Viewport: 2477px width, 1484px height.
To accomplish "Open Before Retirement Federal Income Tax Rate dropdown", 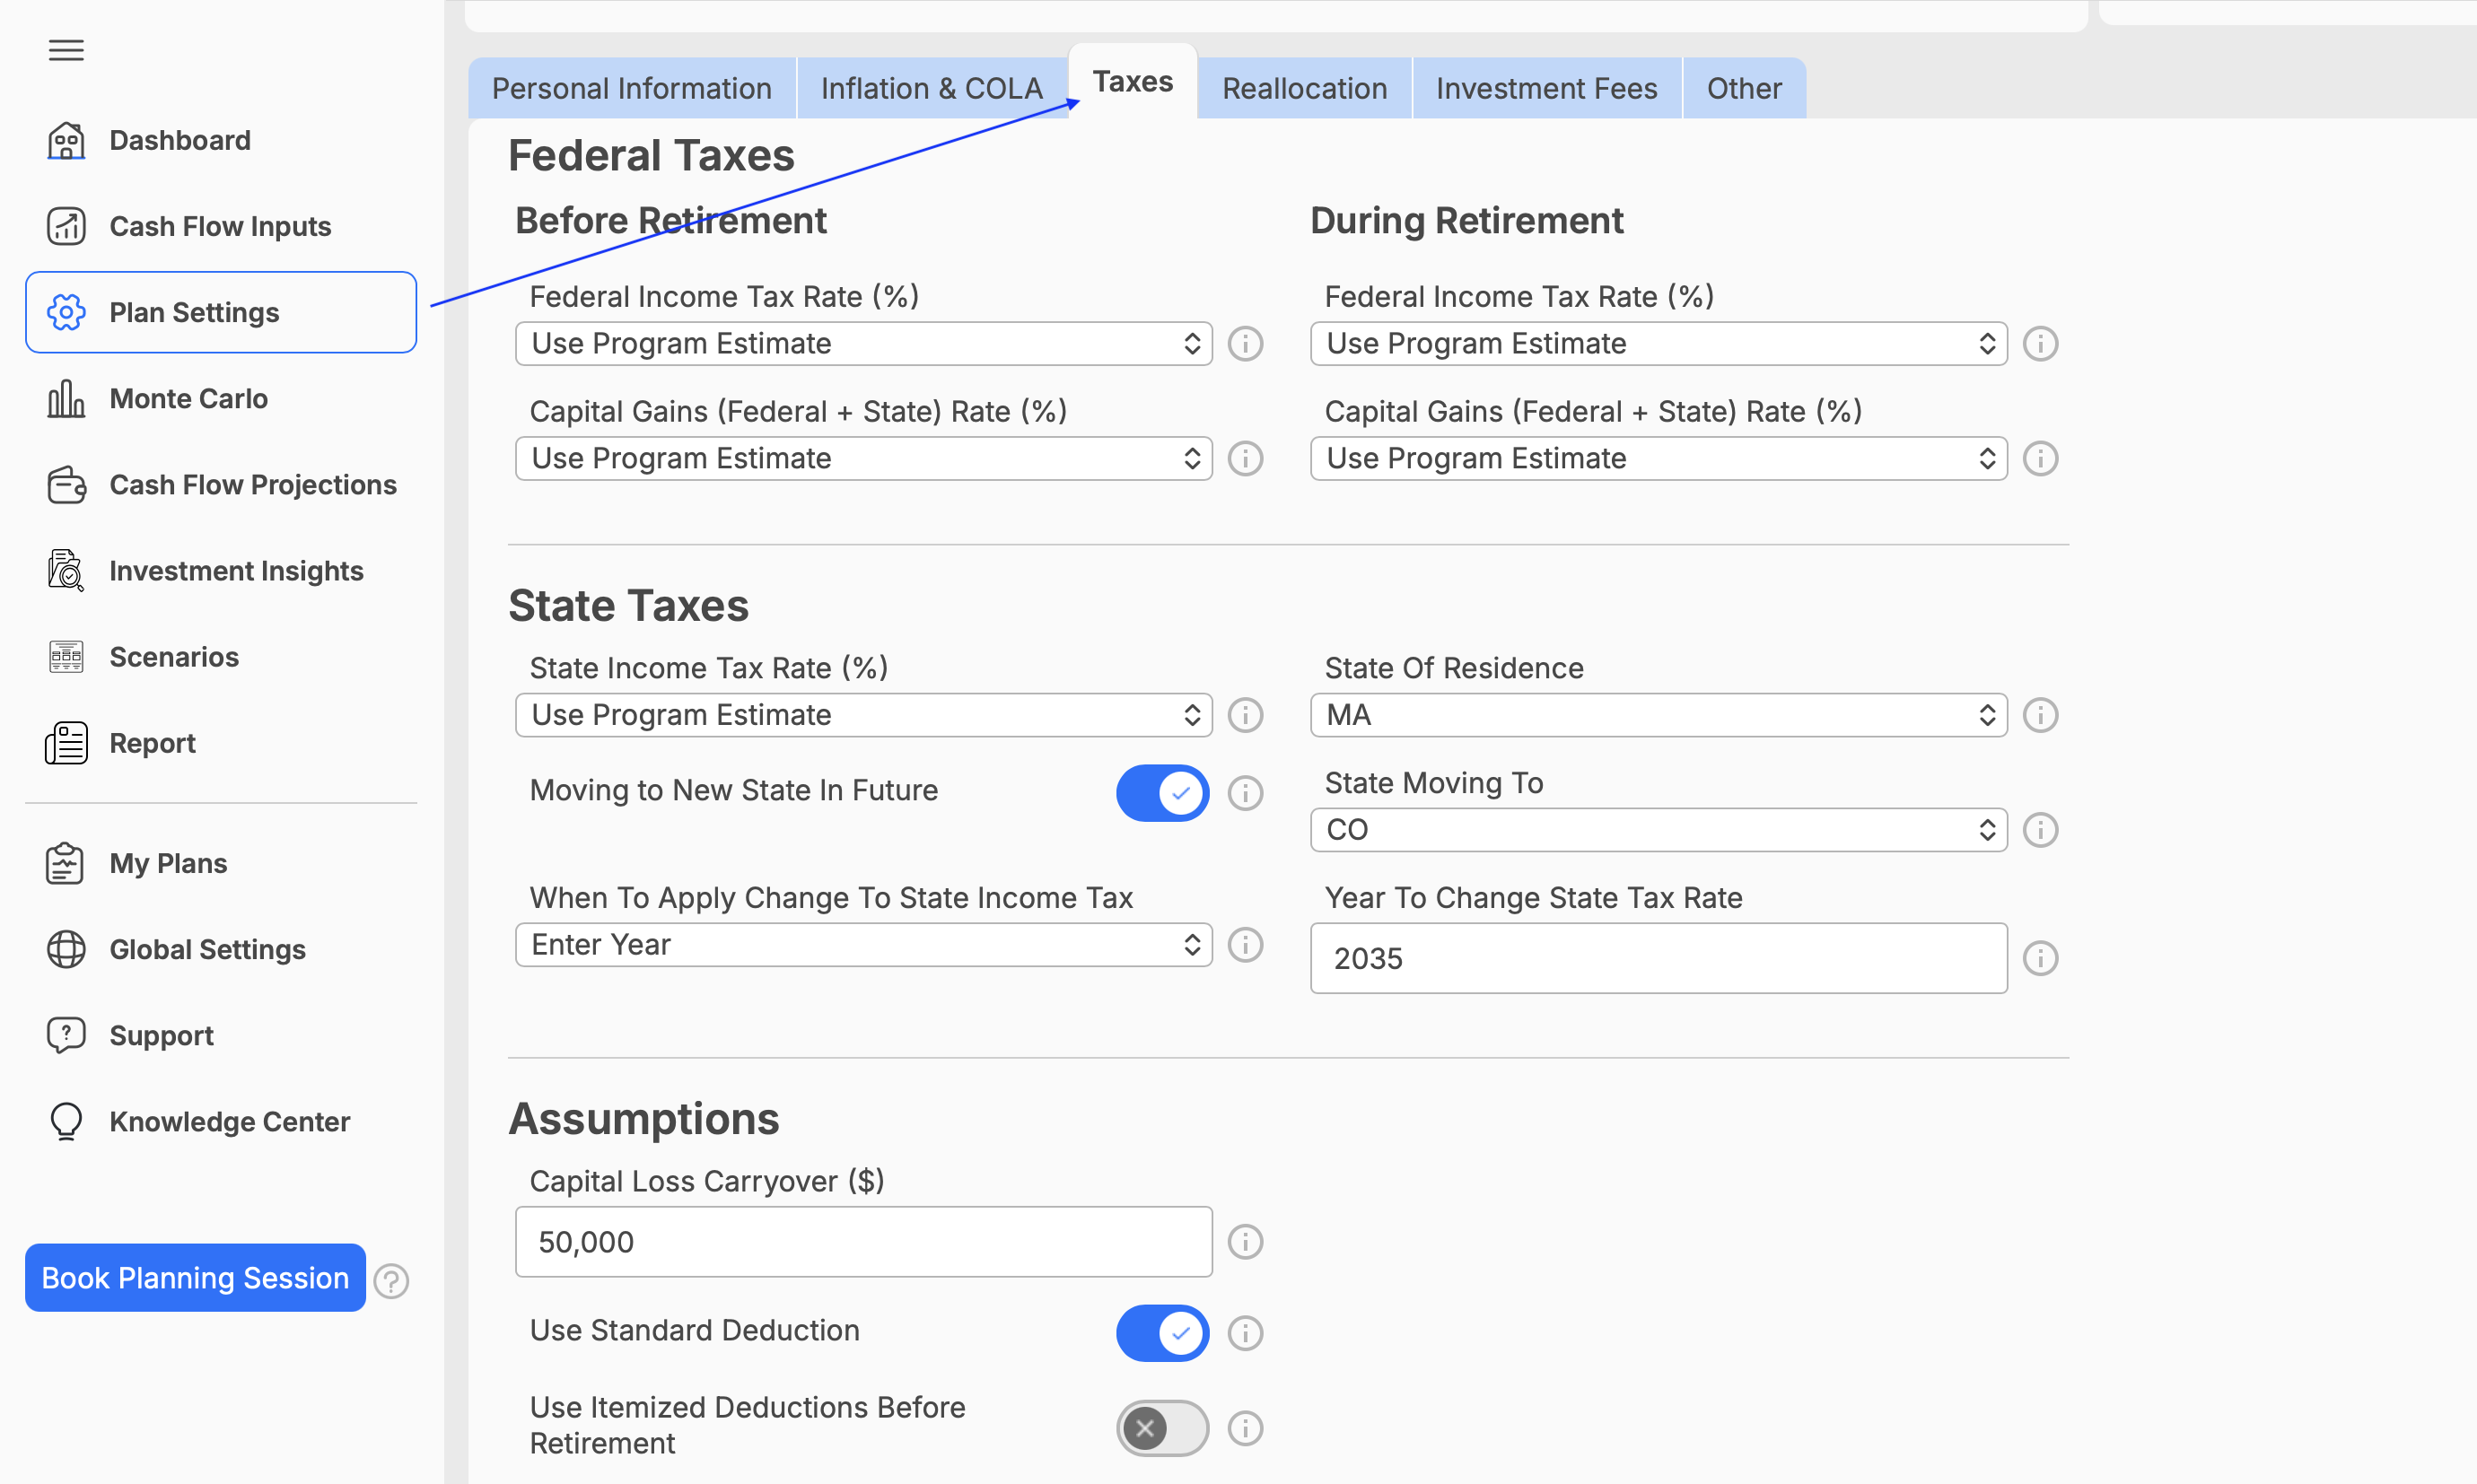I will click(x=864, y=343).
